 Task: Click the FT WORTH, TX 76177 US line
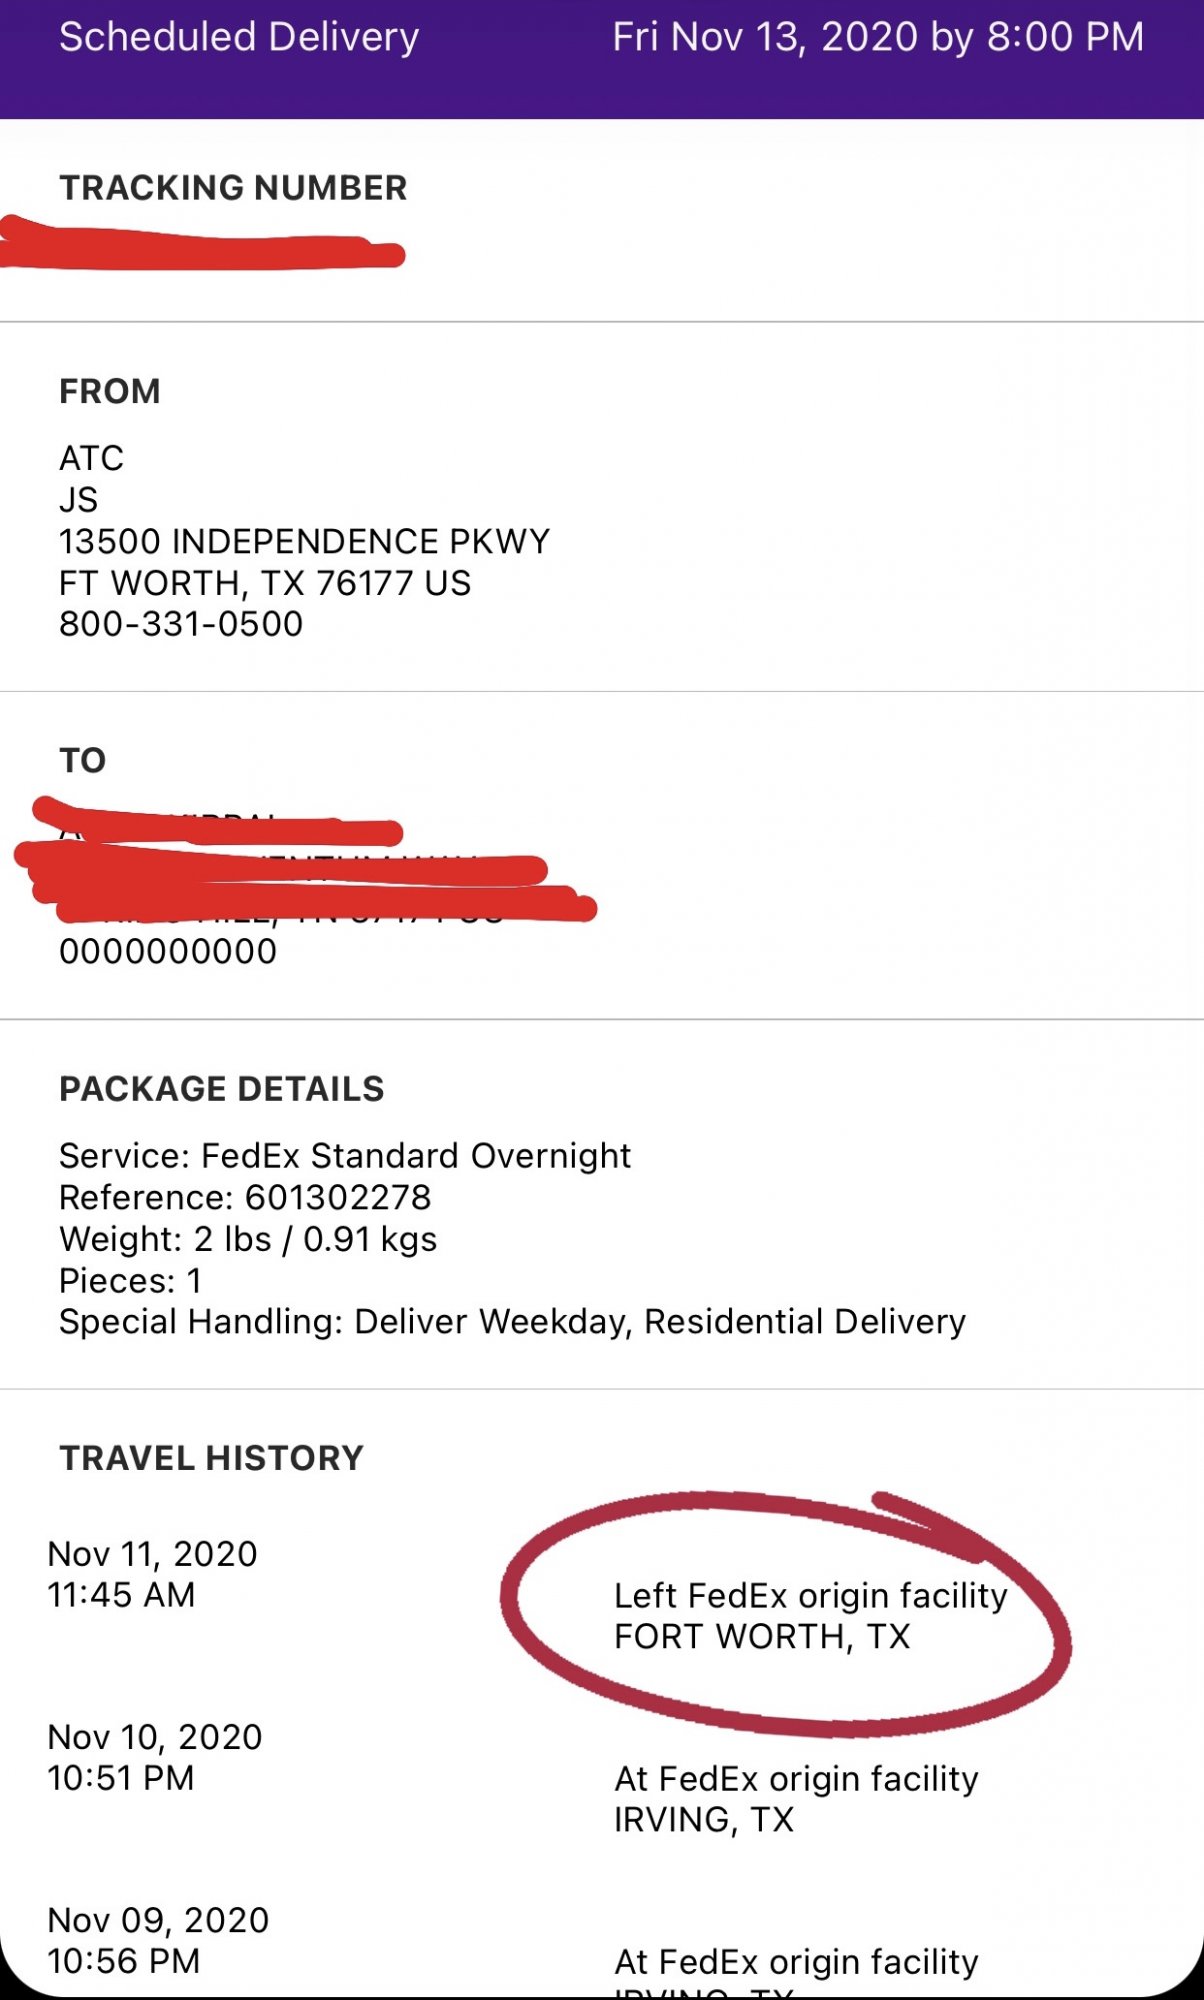pyautogui.click(x=265, y=583)
